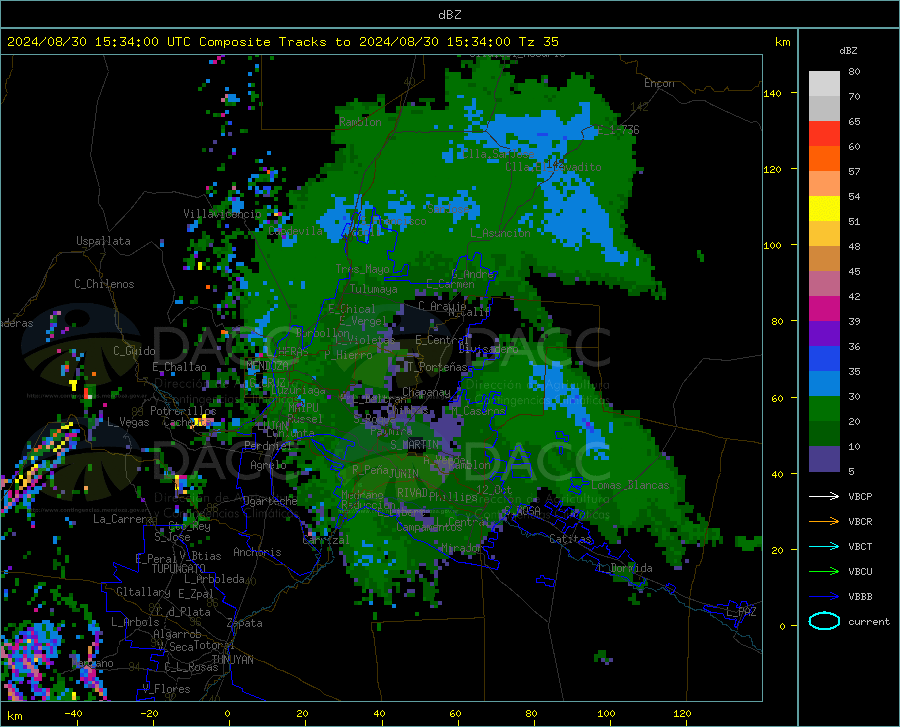Click the orange VBCR arrow legend icon
900x727 pixels.
point(824,521)
